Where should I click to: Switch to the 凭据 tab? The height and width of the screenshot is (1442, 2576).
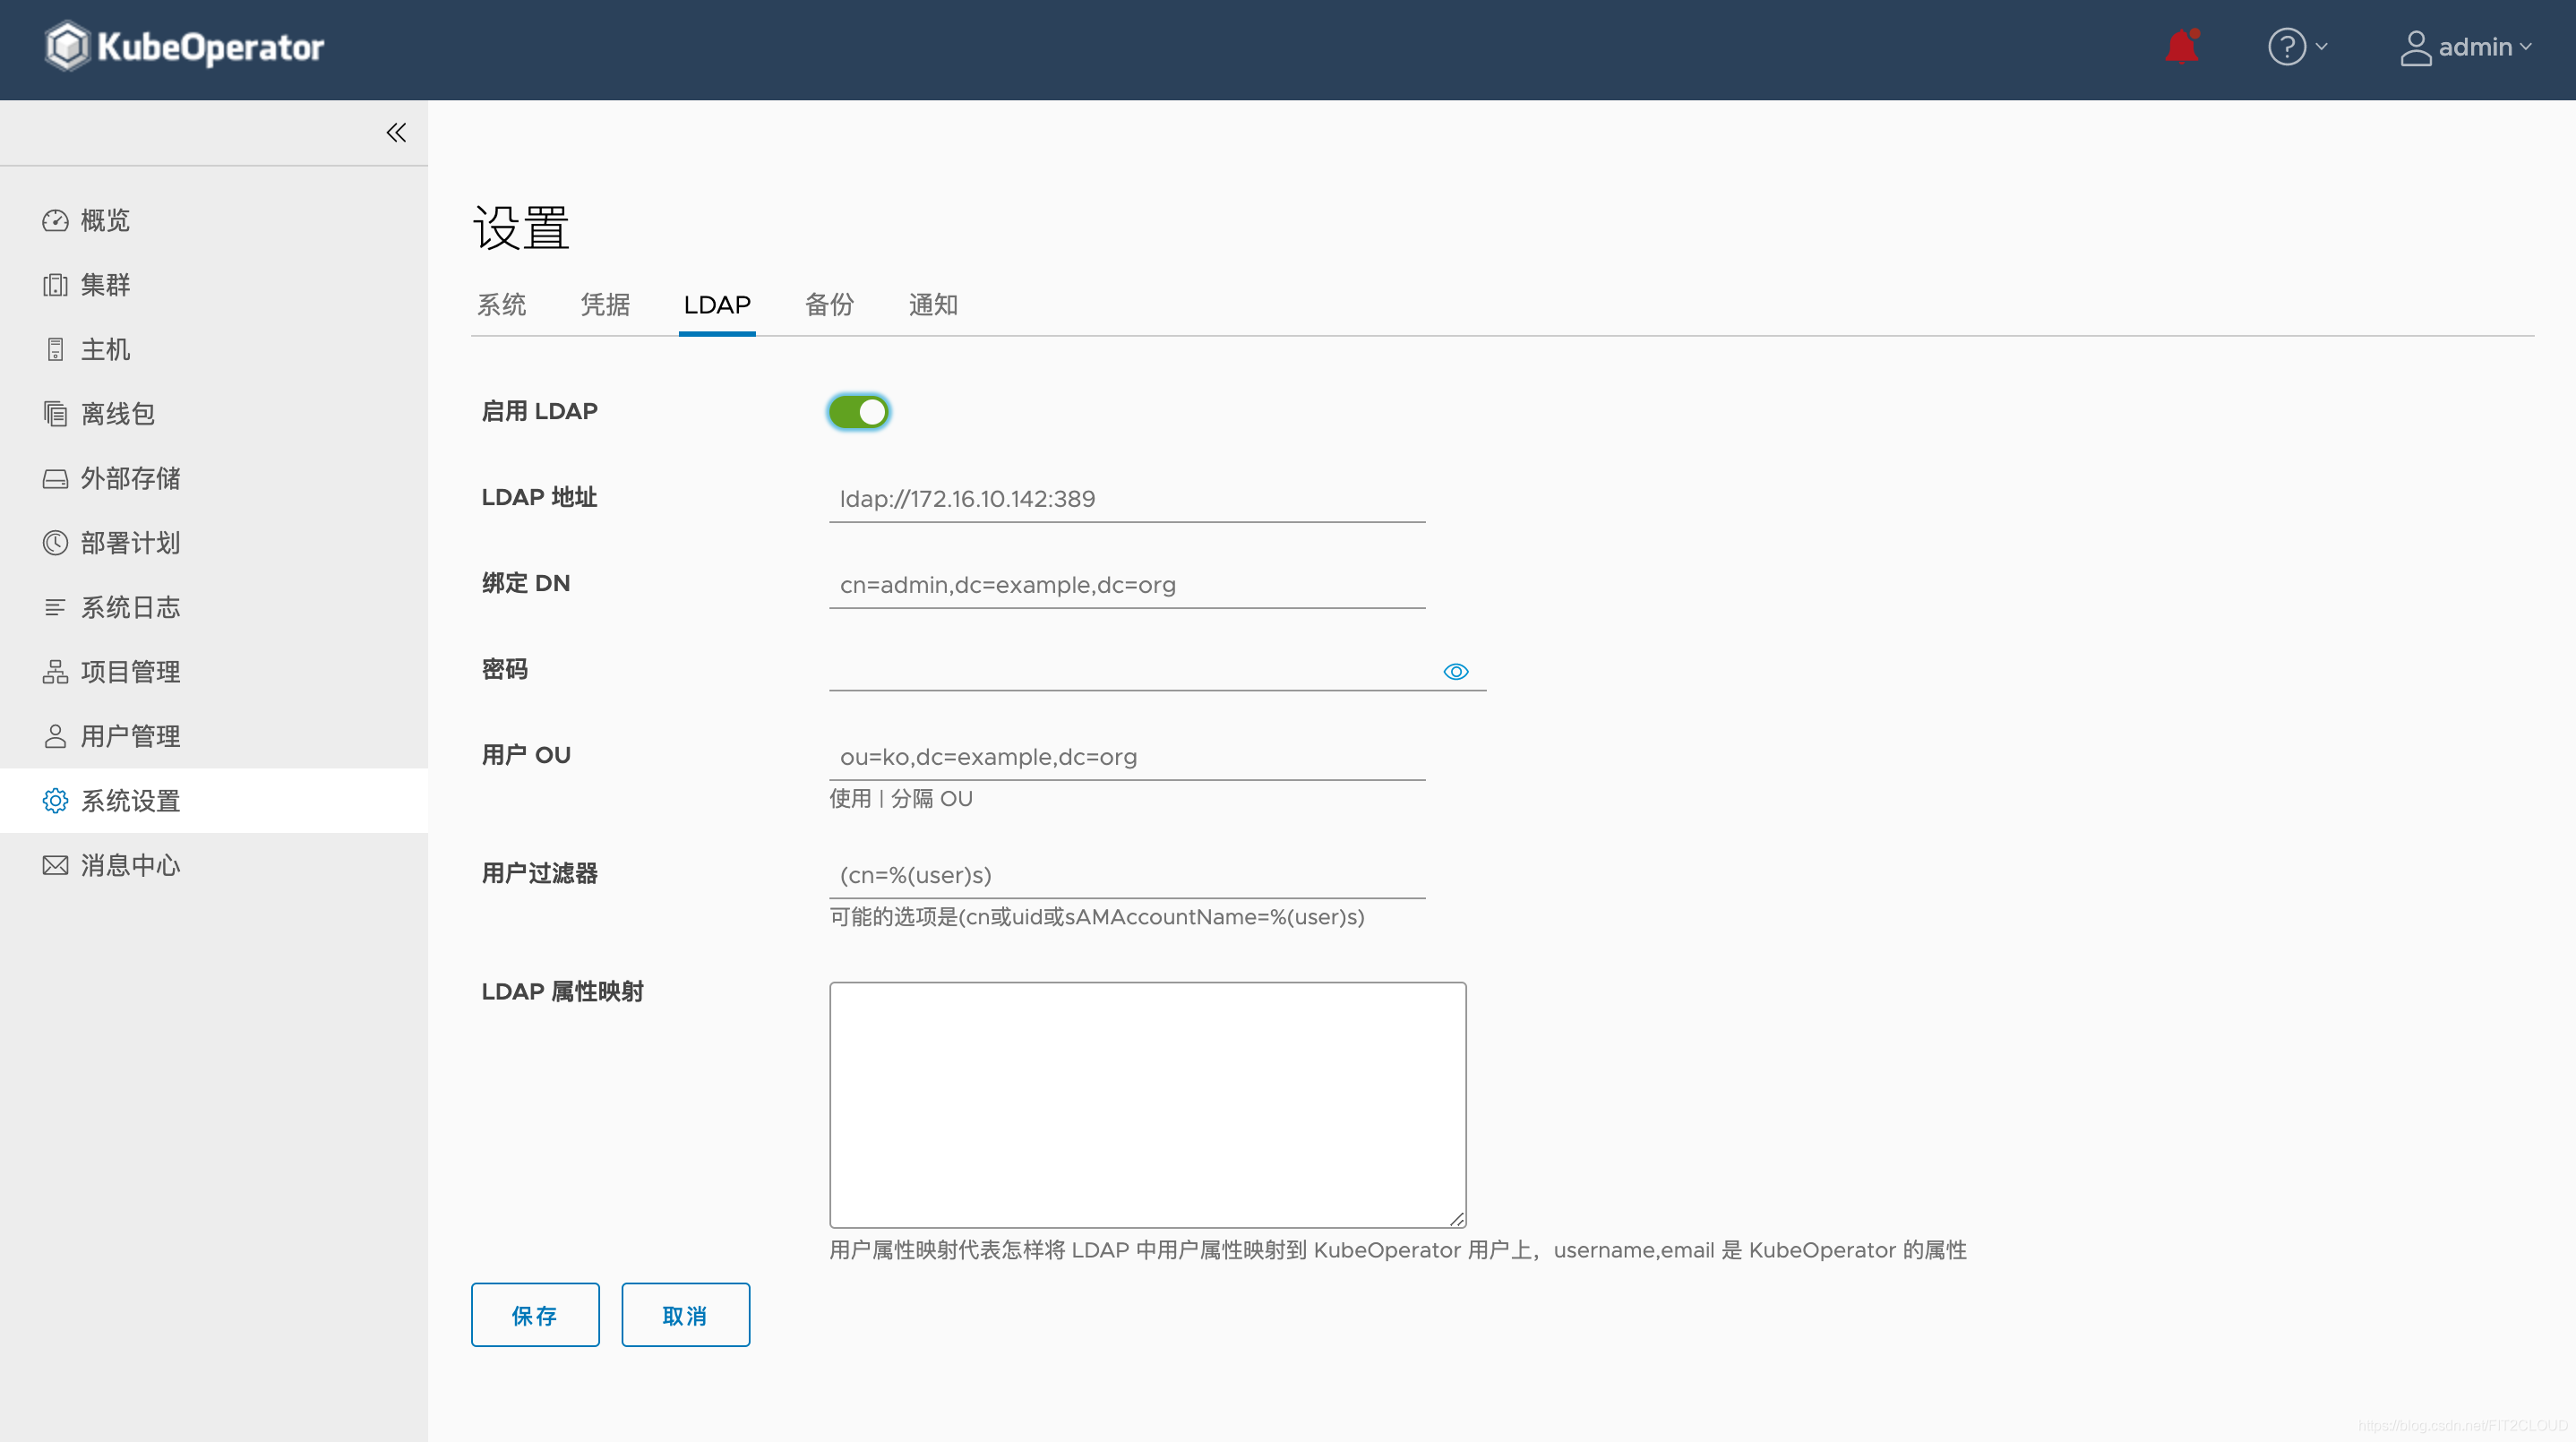coord(605,305)
